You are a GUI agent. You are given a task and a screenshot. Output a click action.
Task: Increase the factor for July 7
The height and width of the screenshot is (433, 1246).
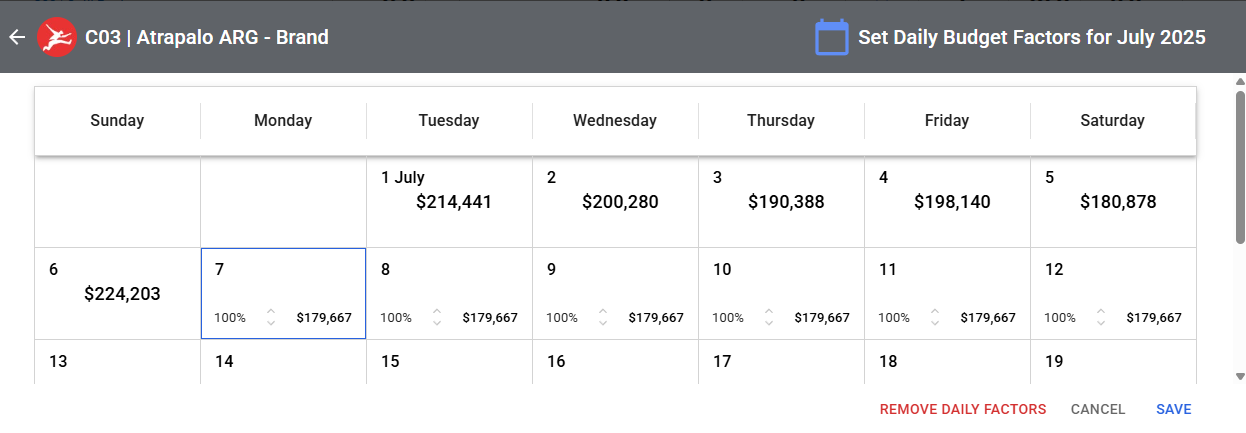(x=270, y=312)
